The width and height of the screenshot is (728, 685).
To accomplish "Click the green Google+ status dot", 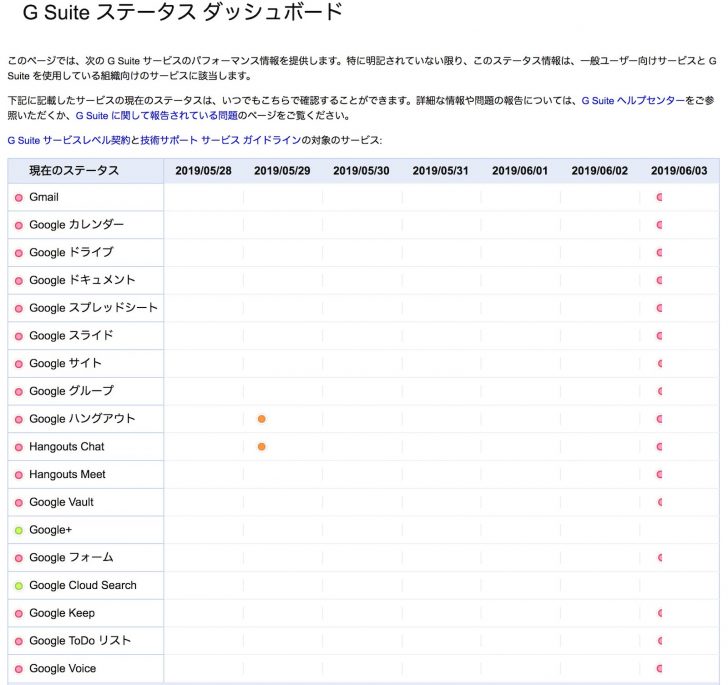I will tap(19, 530).
